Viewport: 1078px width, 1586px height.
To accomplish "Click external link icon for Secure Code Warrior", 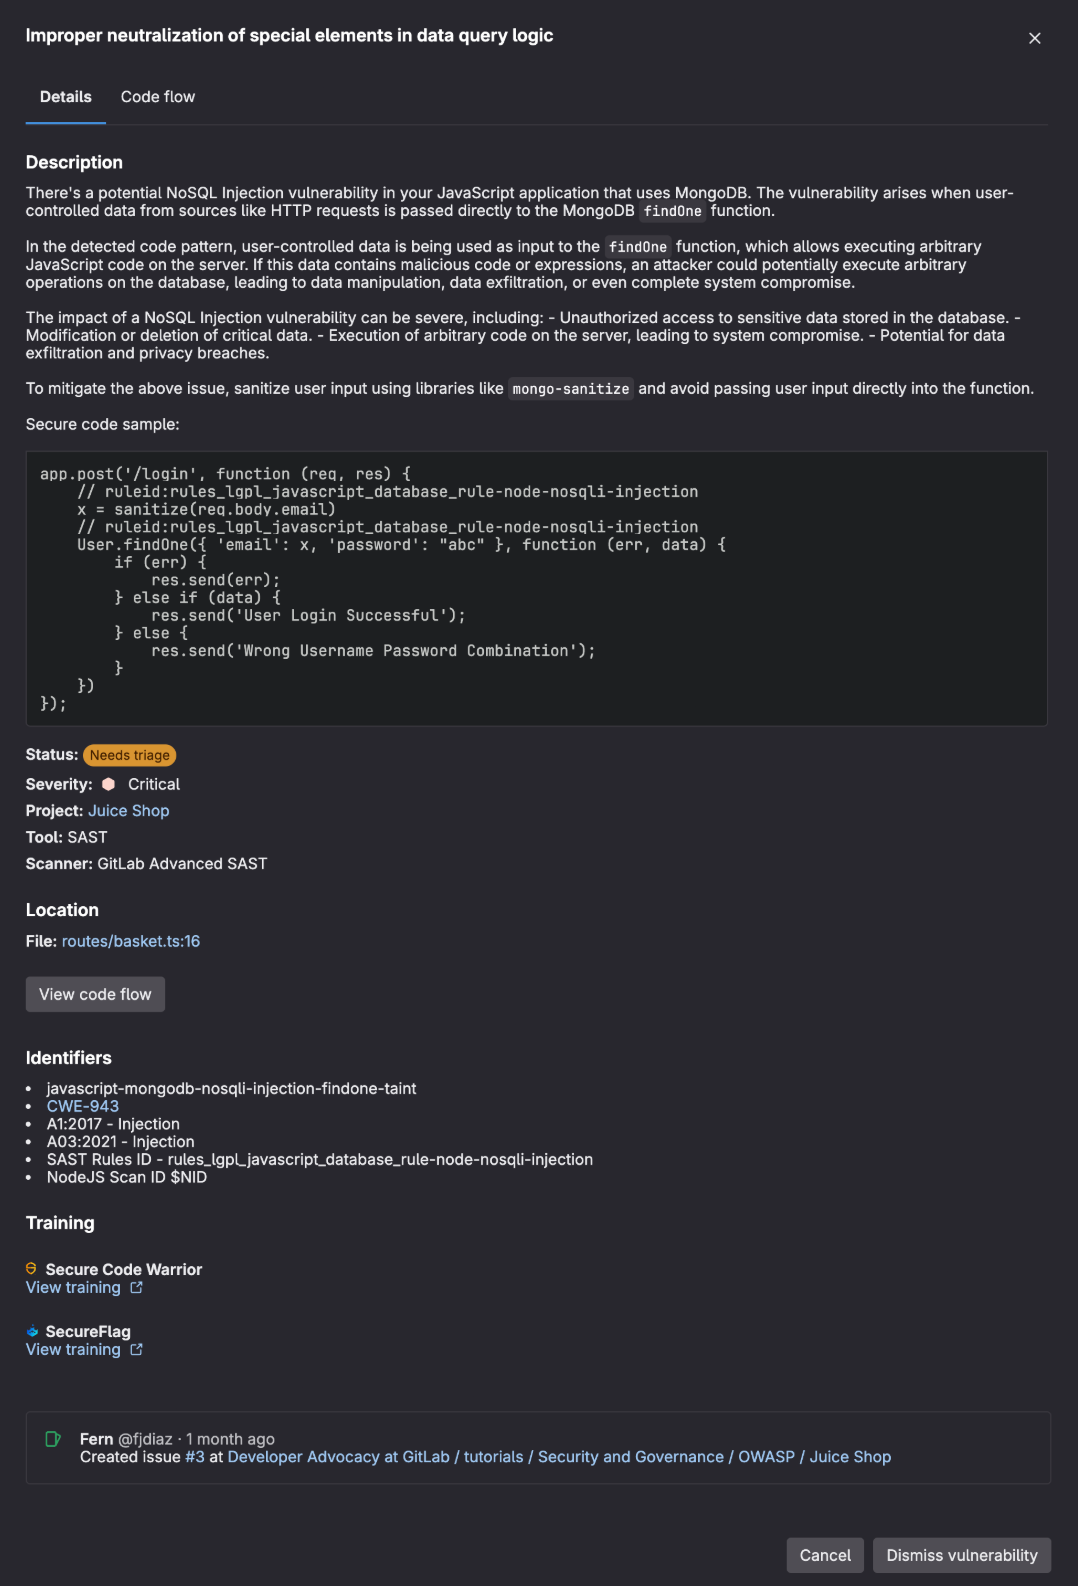I will (x=137, y=1288).
